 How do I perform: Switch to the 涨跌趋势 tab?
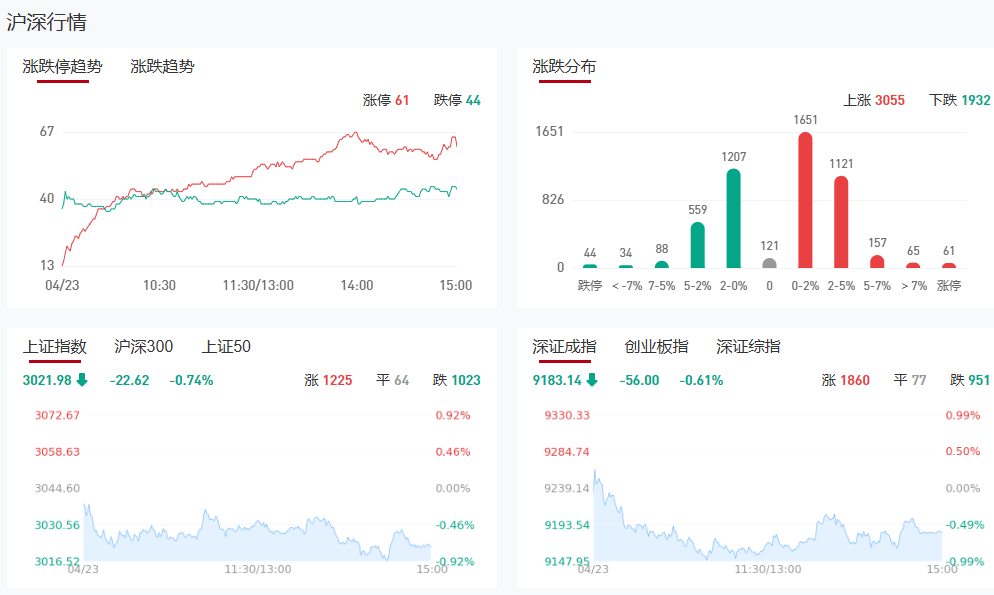click(162, 67)
